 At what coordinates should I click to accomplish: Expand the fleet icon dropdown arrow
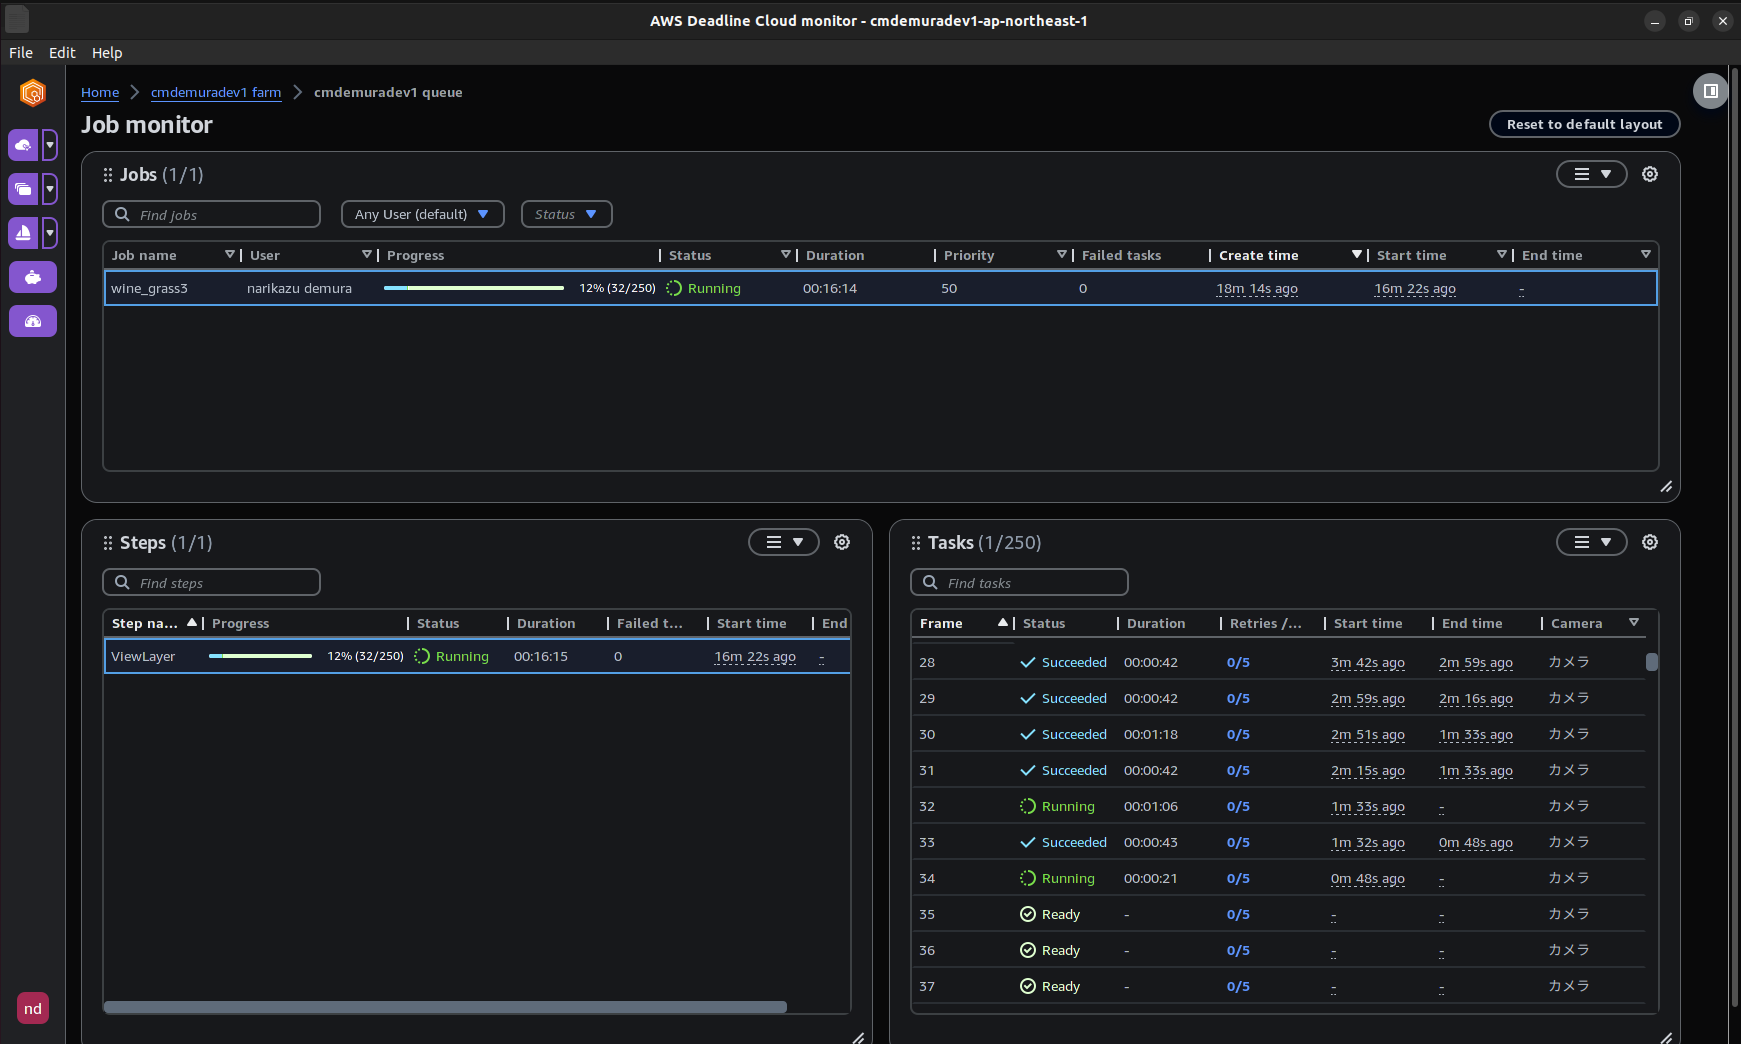tap(50, 233)
